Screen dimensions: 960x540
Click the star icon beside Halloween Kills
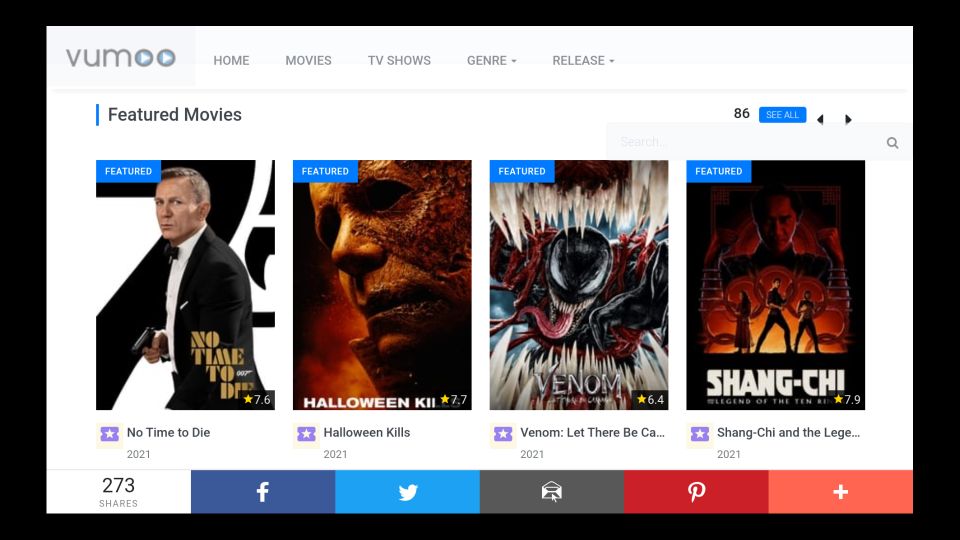click(x=306, y=434)
